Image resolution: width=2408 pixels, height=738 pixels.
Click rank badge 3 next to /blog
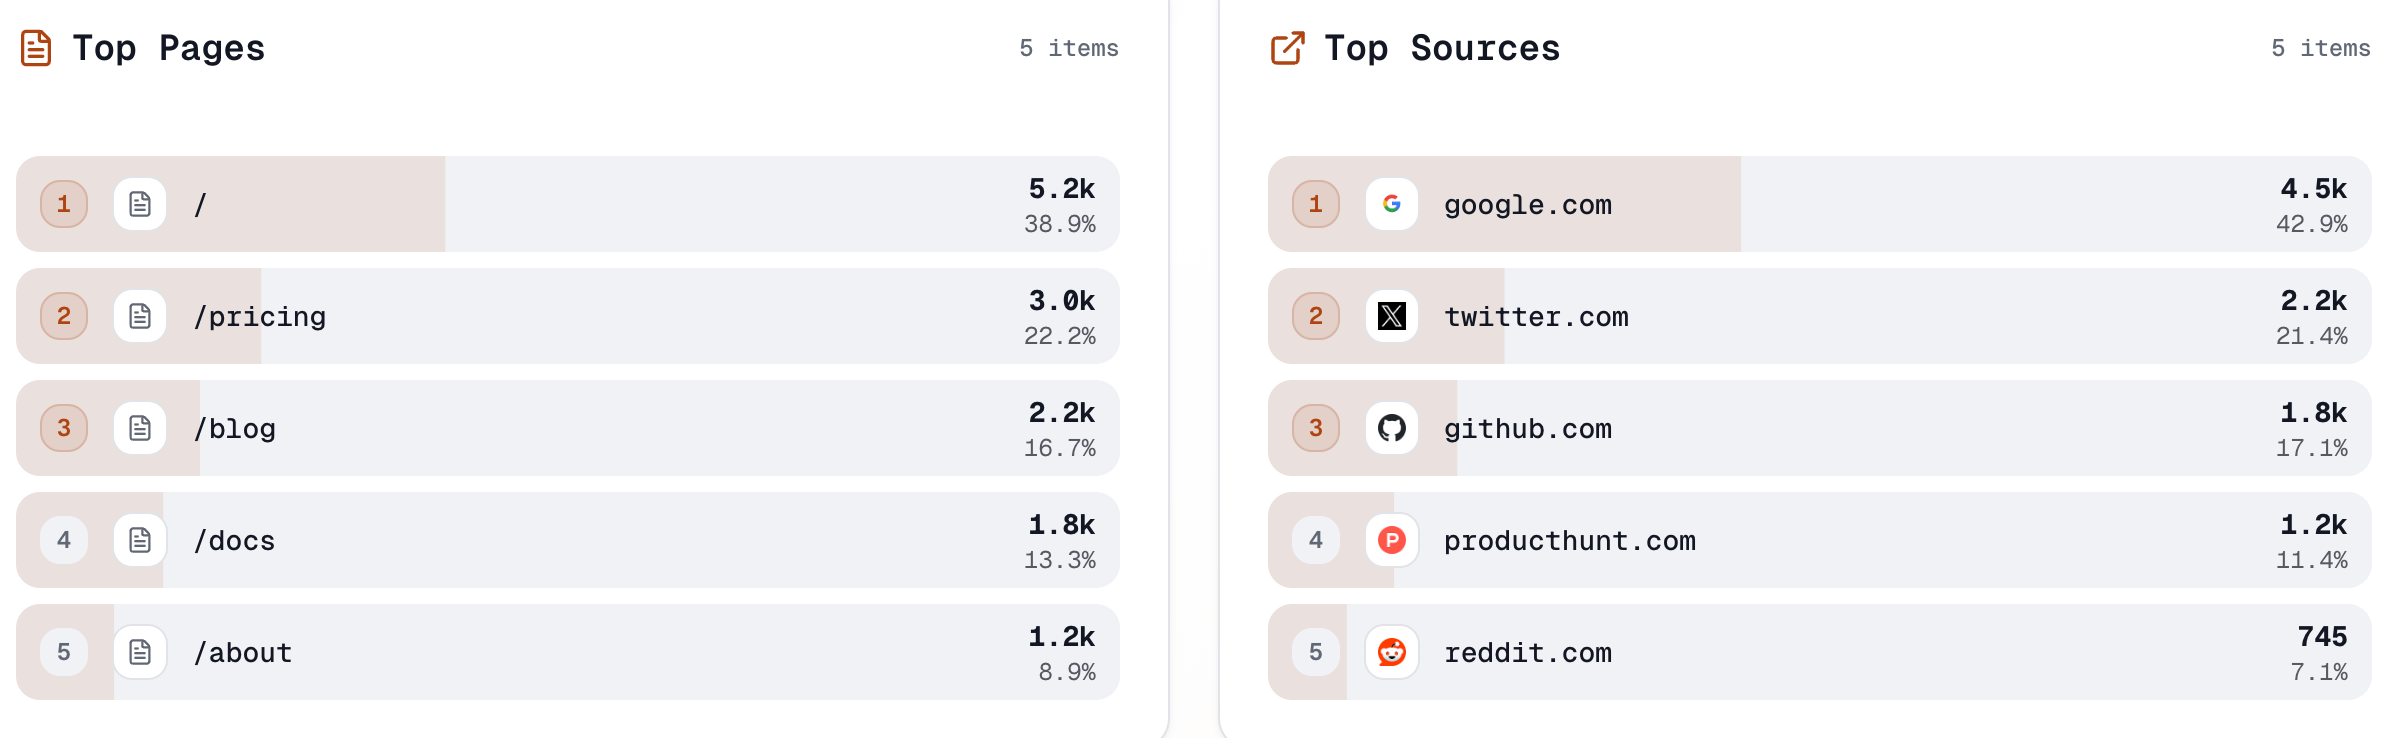(x=64, y=428)
